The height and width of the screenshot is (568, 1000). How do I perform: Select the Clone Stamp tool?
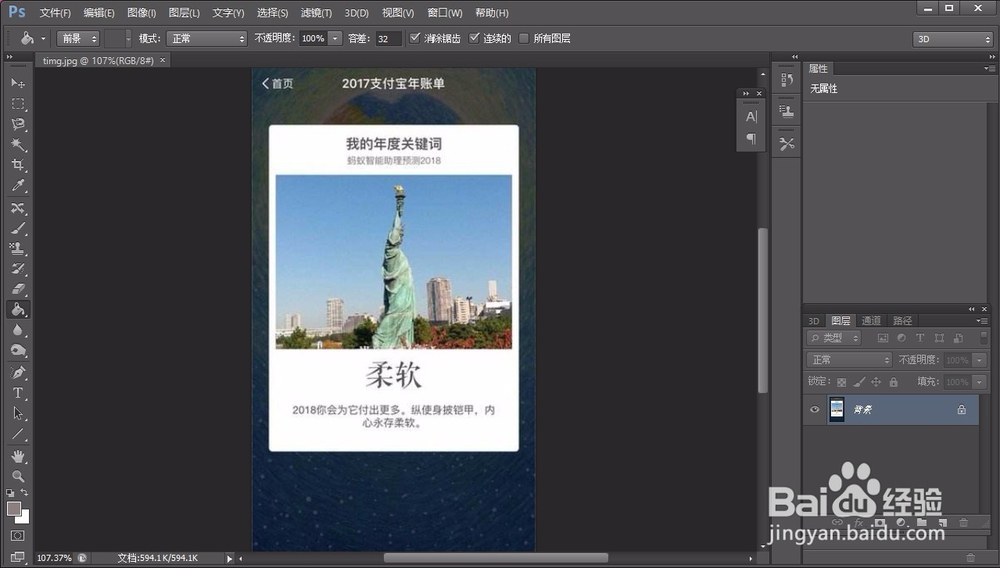tap(18, 249)
